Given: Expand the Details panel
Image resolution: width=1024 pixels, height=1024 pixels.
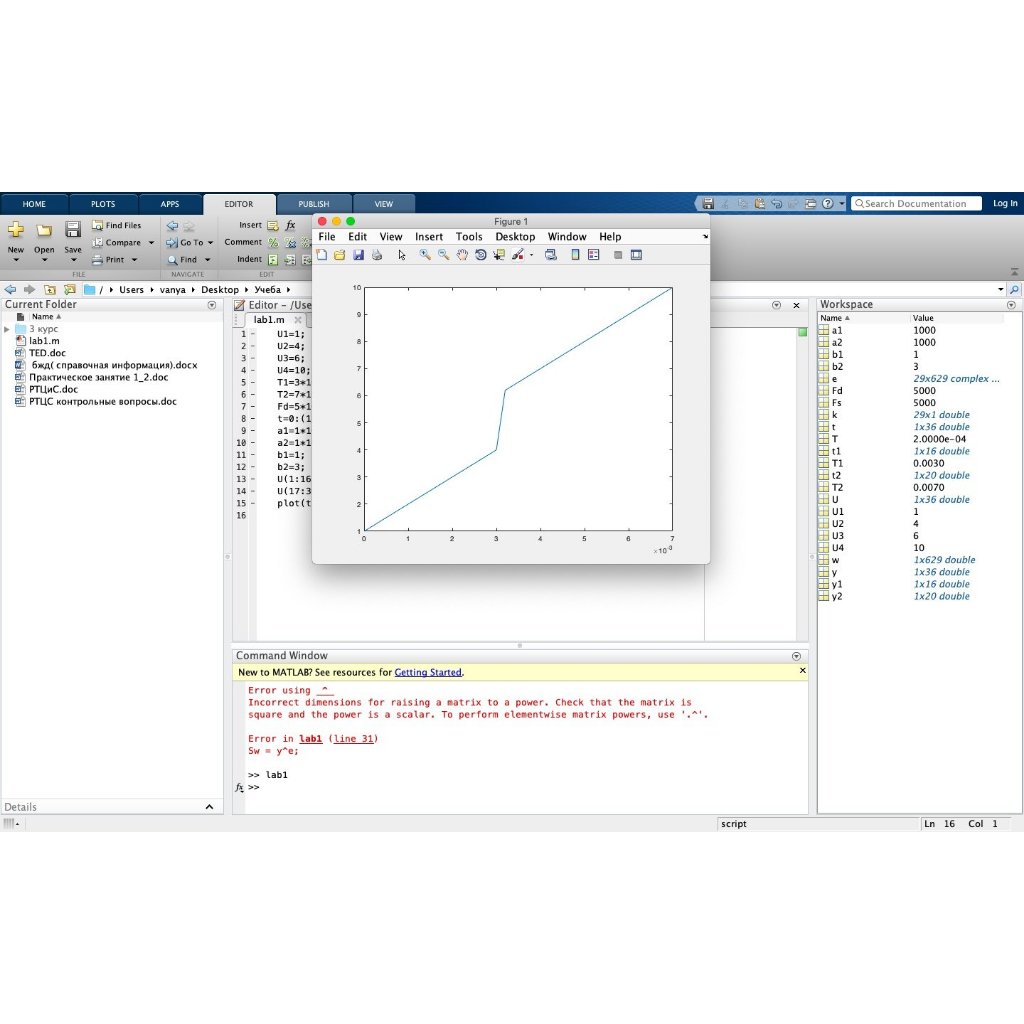Looking at the screenshot, I should (209, 807).
